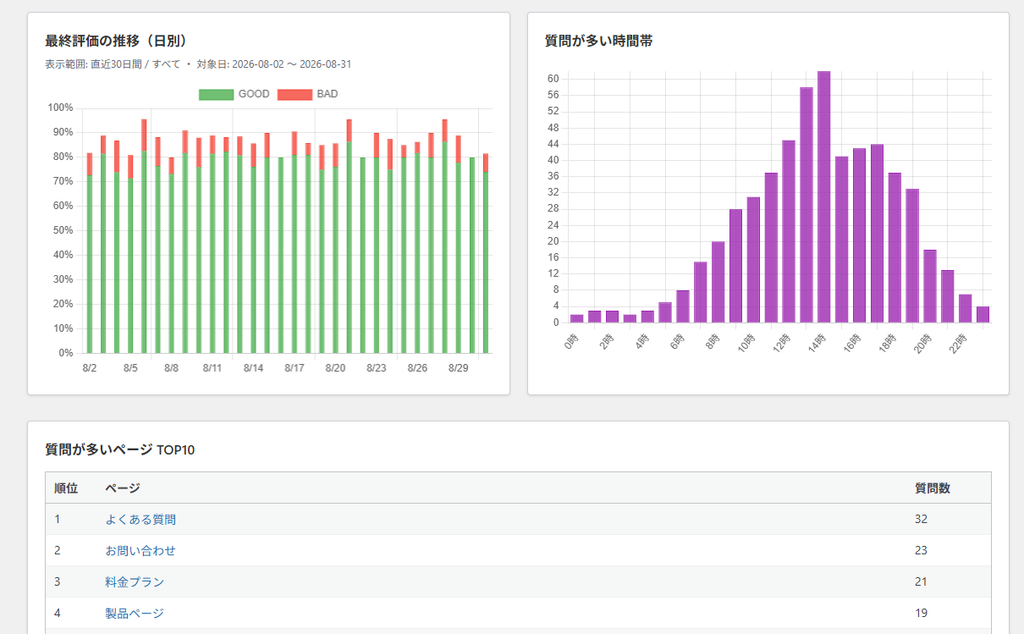Click the question count 32 cell
Viewport: 1024px width, 634px height.
(921, 520)
